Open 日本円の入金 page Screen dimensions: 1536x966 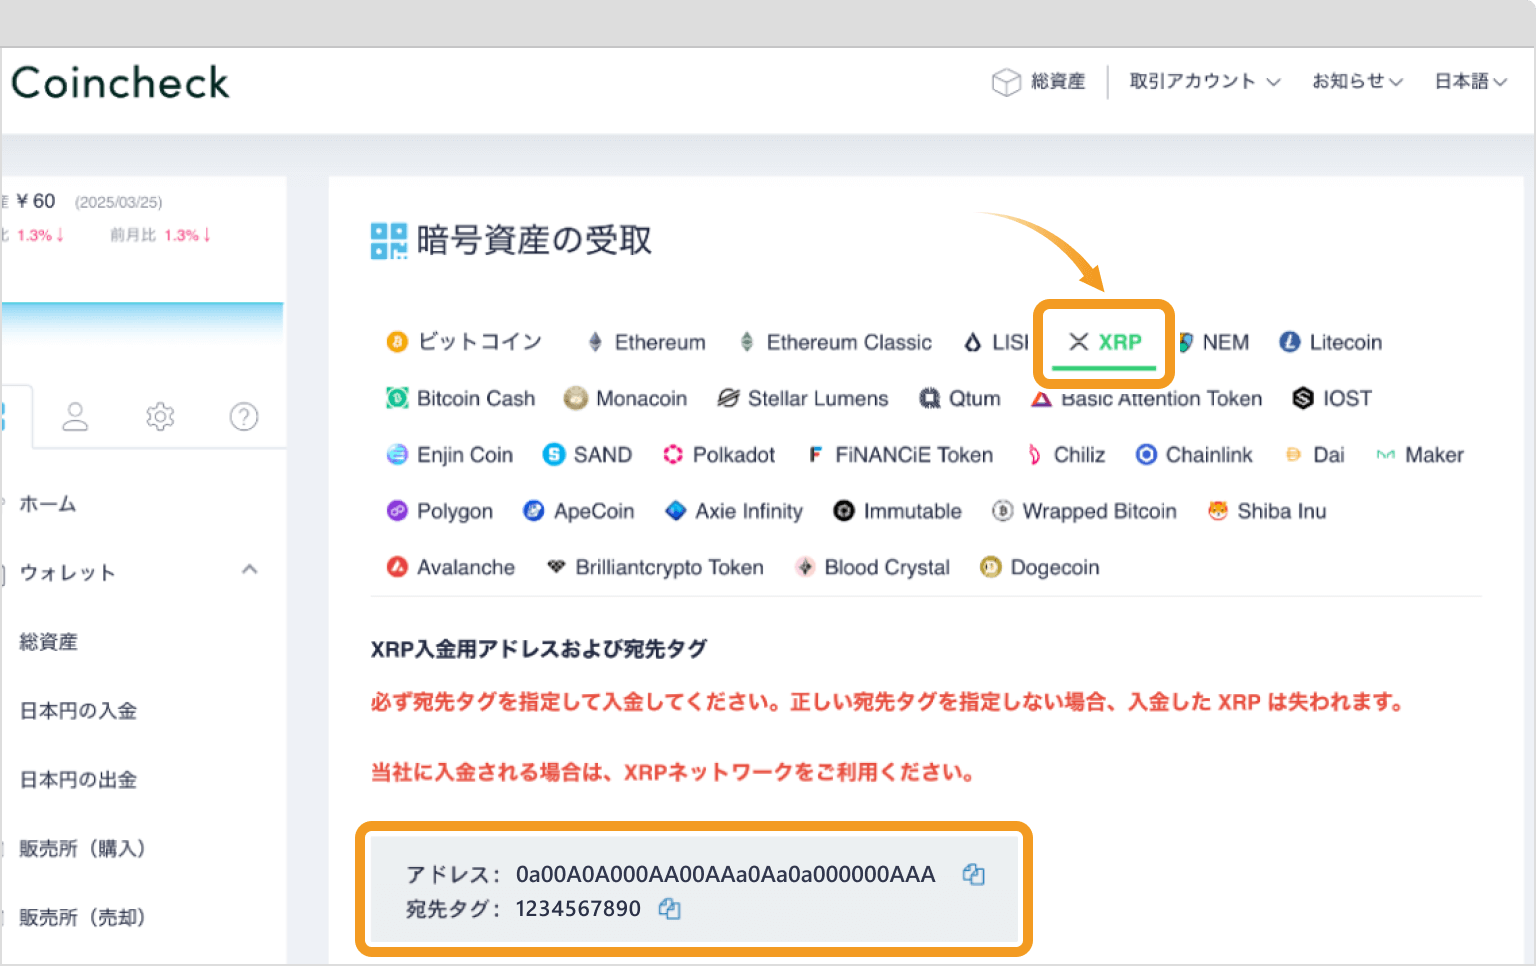[x=78, y=711]
